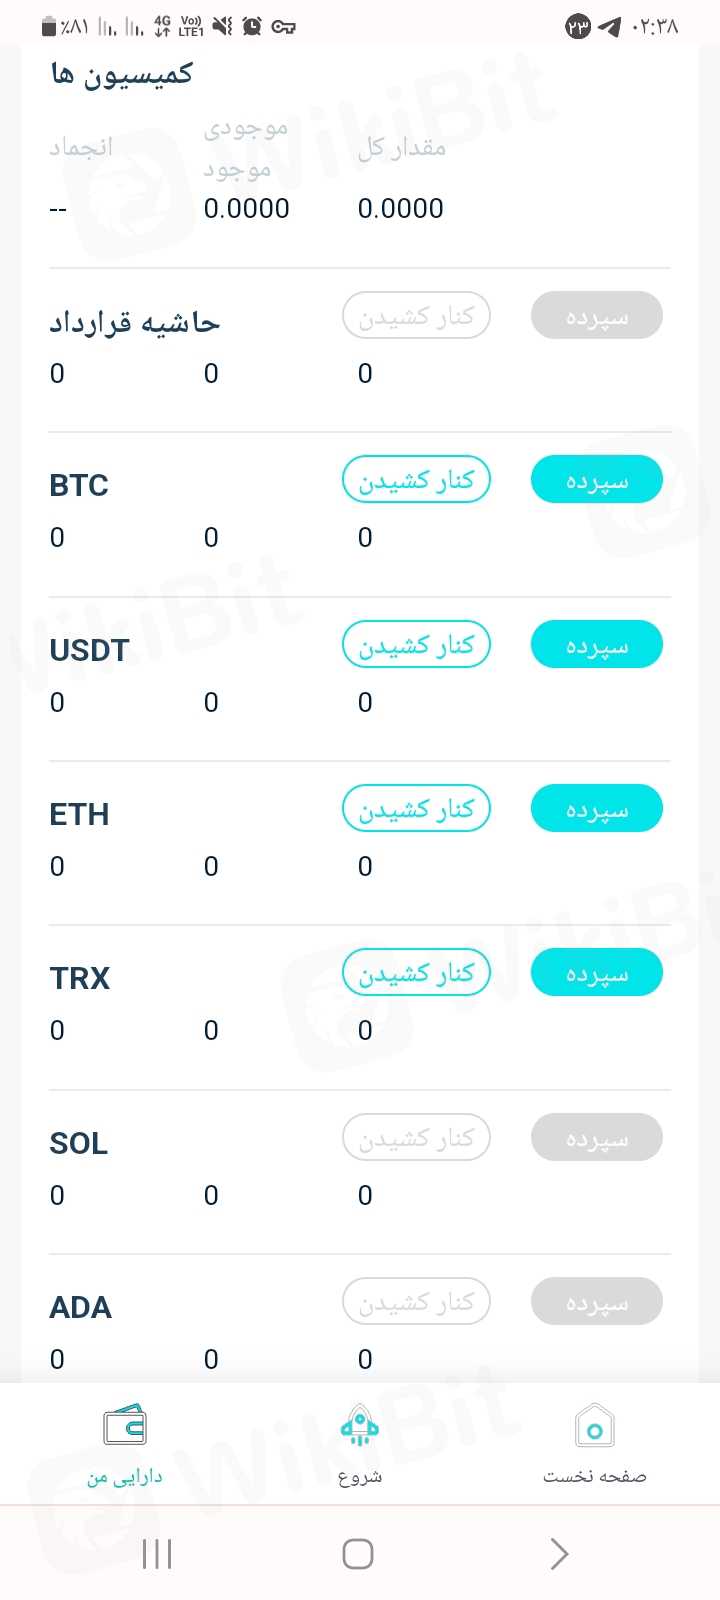
Task: Open the My Assets wallet icon
Action: point(125,1426)
